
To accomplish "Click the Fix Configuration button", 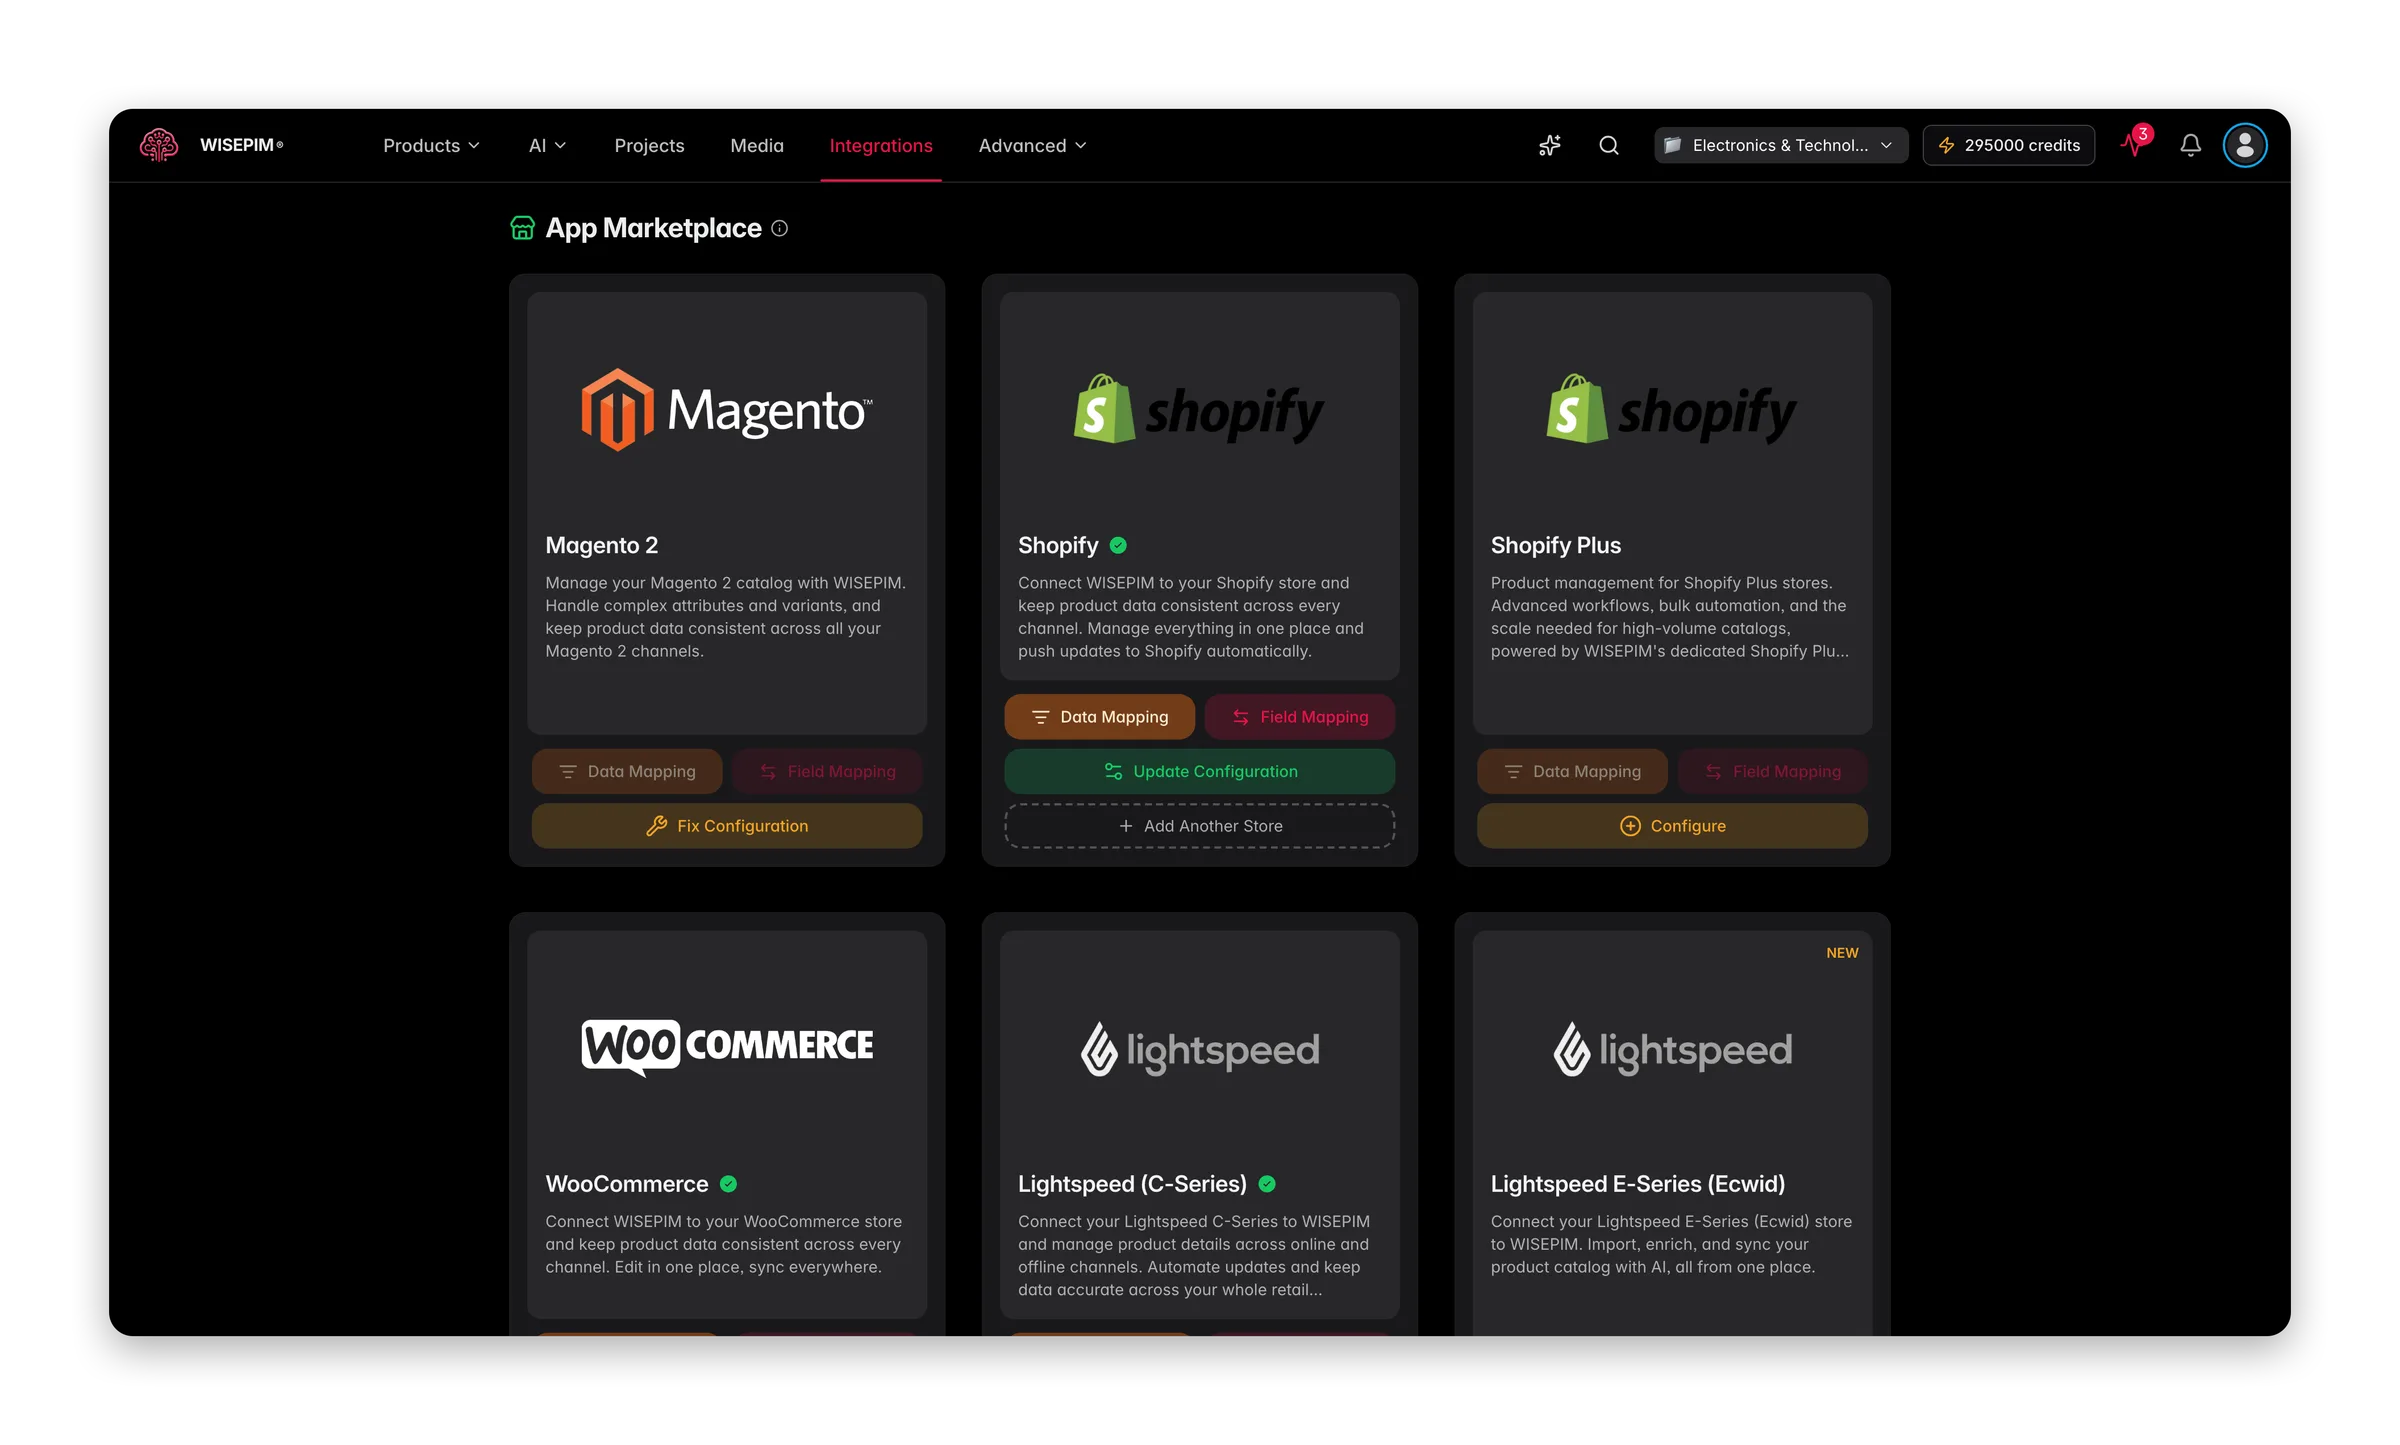I will [727, 826].
